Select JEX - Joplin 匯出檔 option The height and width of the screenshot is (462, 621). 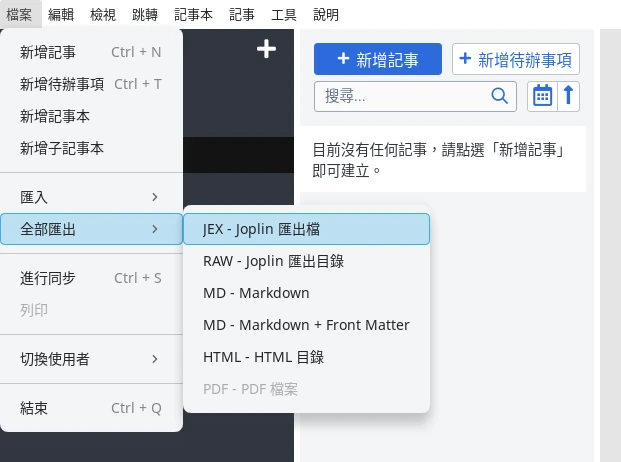pos(306,229)
